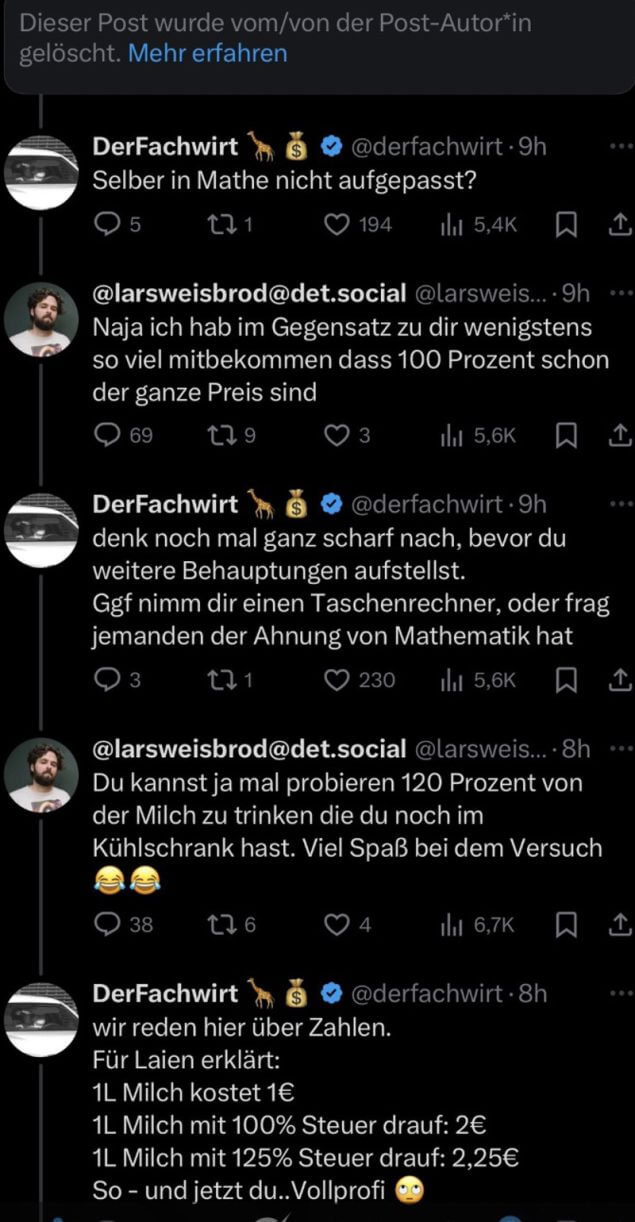
Task: Bookmark the 'Selber in Mathe' tweet
Action: tap(566, 225)
